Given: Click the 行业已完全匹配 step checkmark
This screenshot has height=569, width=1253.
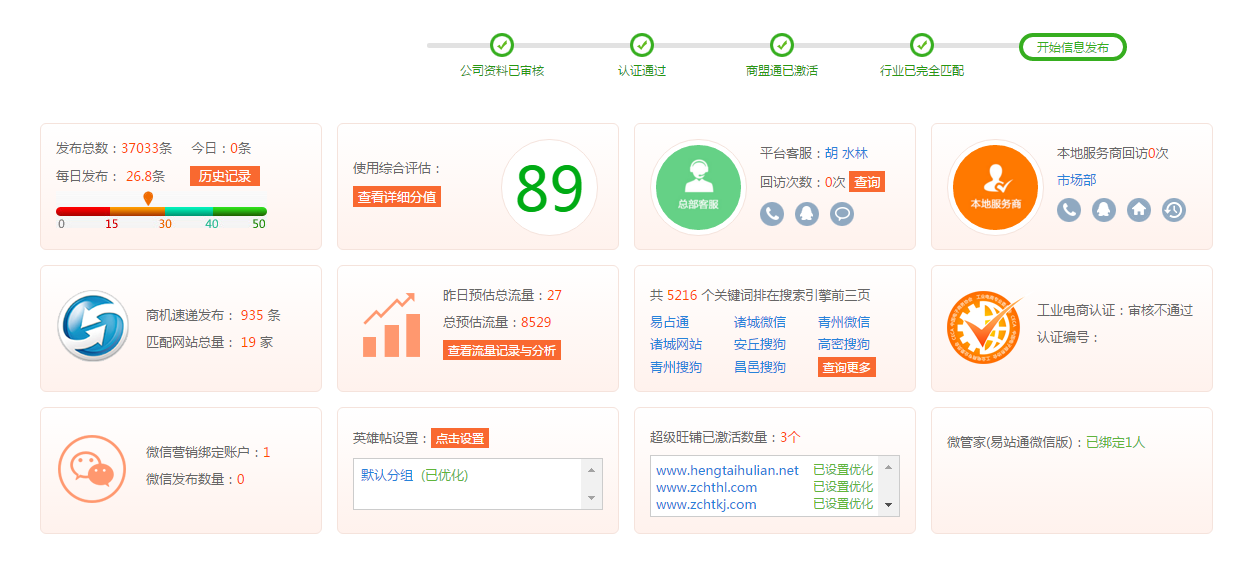Looking at the screenshot, I should tap(922, 46).
